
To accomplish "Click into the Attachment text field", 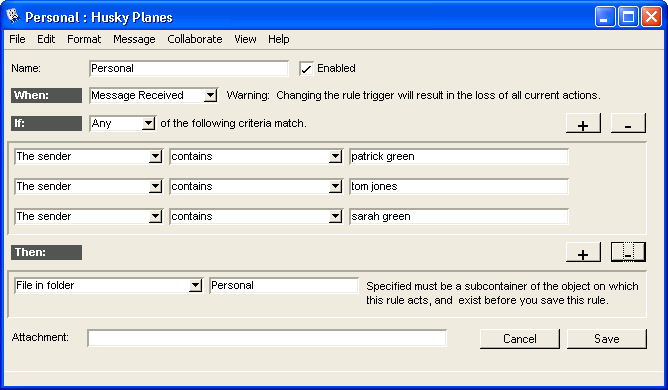I will [267, 338].
